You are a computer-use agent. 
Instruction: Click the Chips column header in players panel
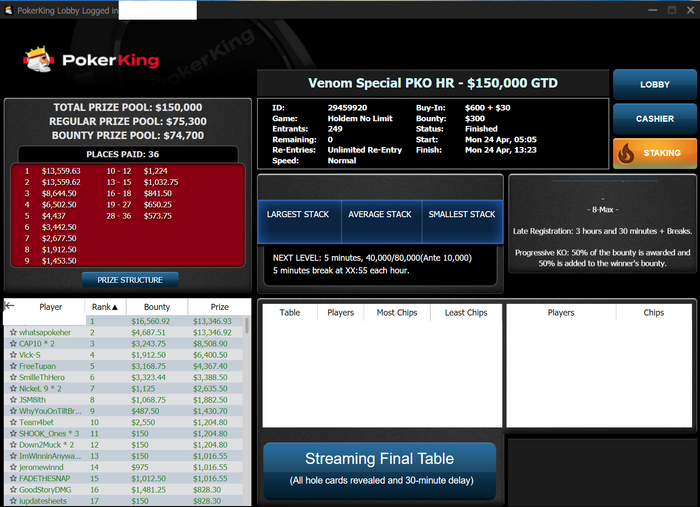click(654, 313)
